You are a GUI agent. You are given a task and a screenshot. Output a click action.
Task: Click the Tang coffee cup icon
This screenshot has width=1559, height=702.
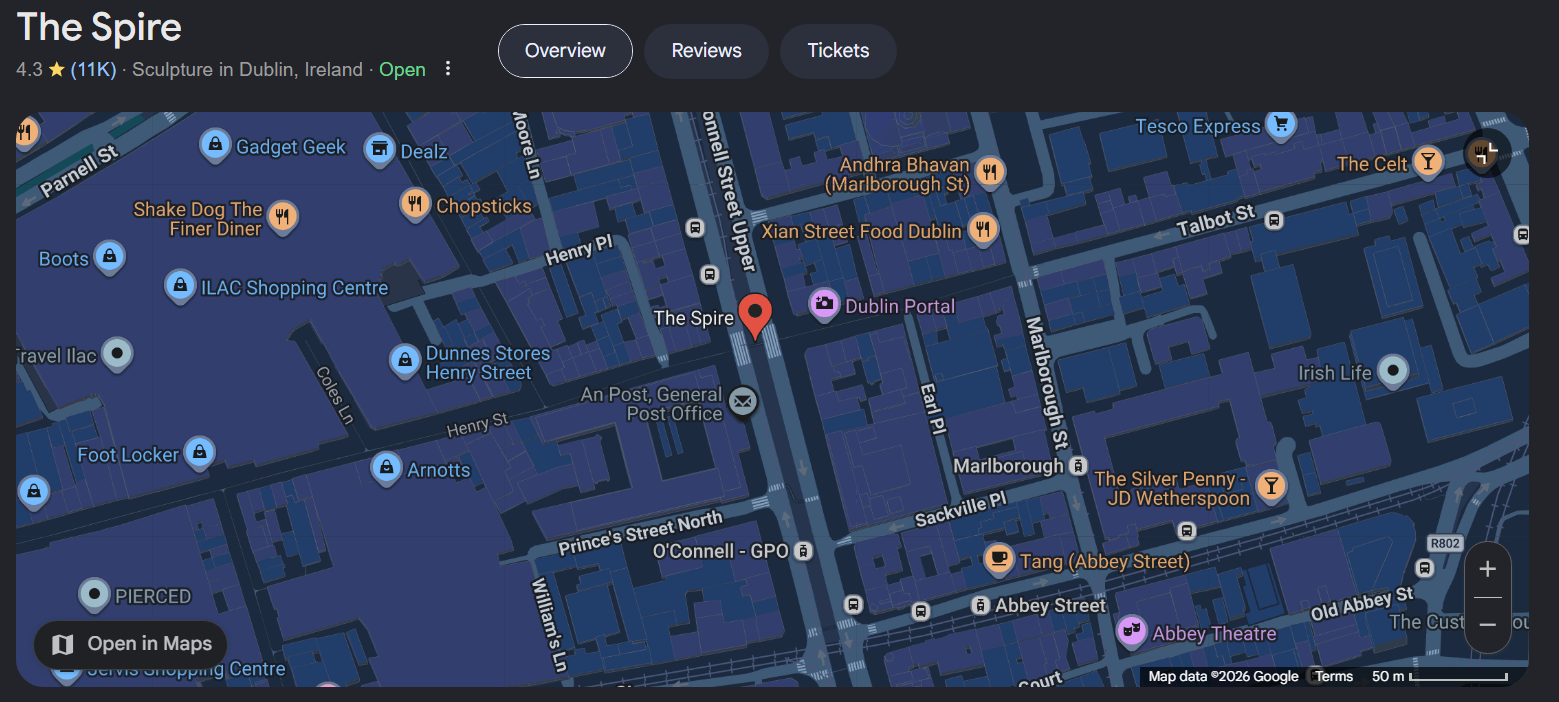[998, 559]
